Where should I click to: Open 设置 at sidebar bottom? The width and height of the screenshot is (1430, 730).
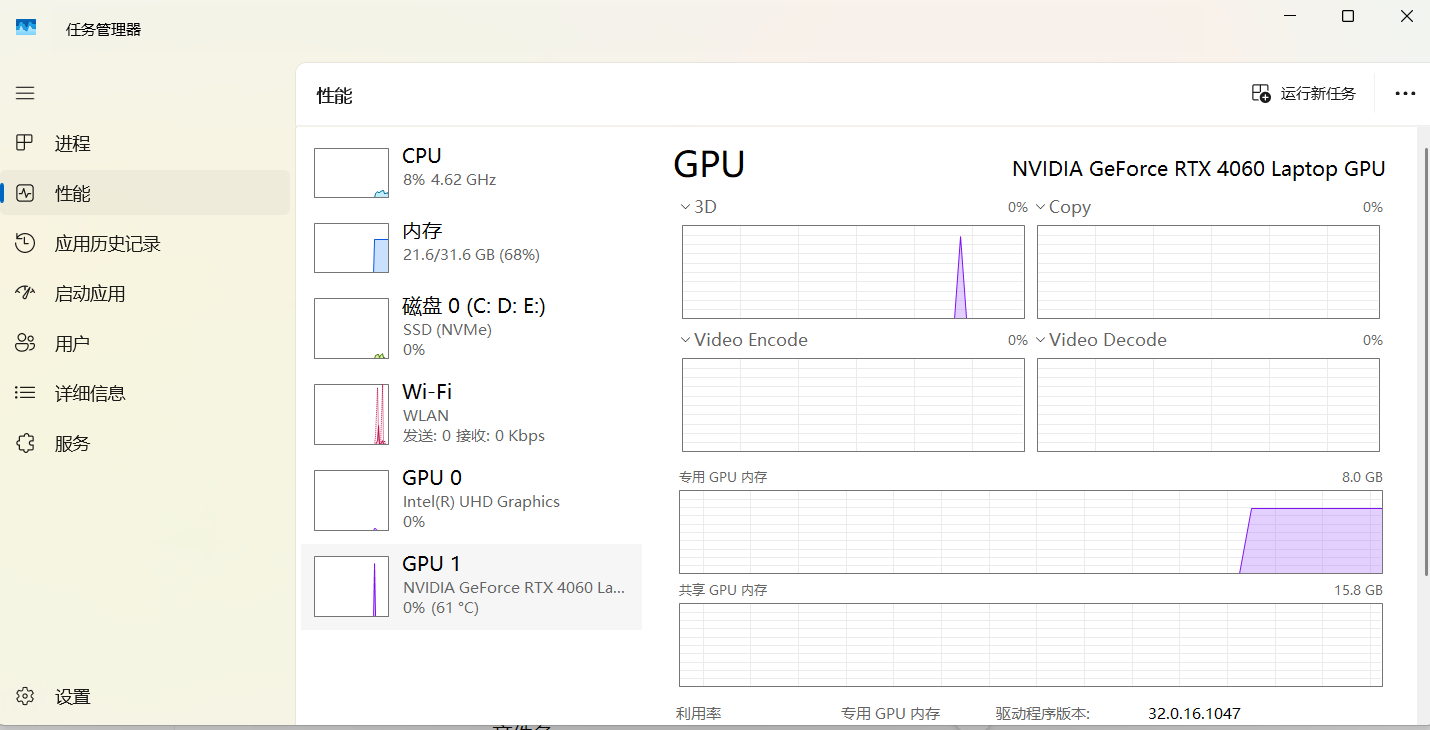pyautogui.click(x=145, y=696)
